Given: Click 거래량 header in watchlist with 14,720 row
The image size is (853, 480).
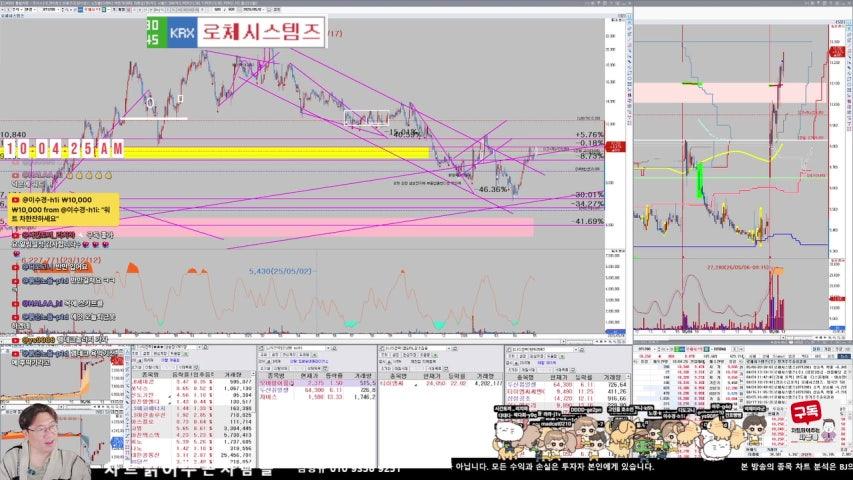Looking at the screenshot, I should [612, 377].
